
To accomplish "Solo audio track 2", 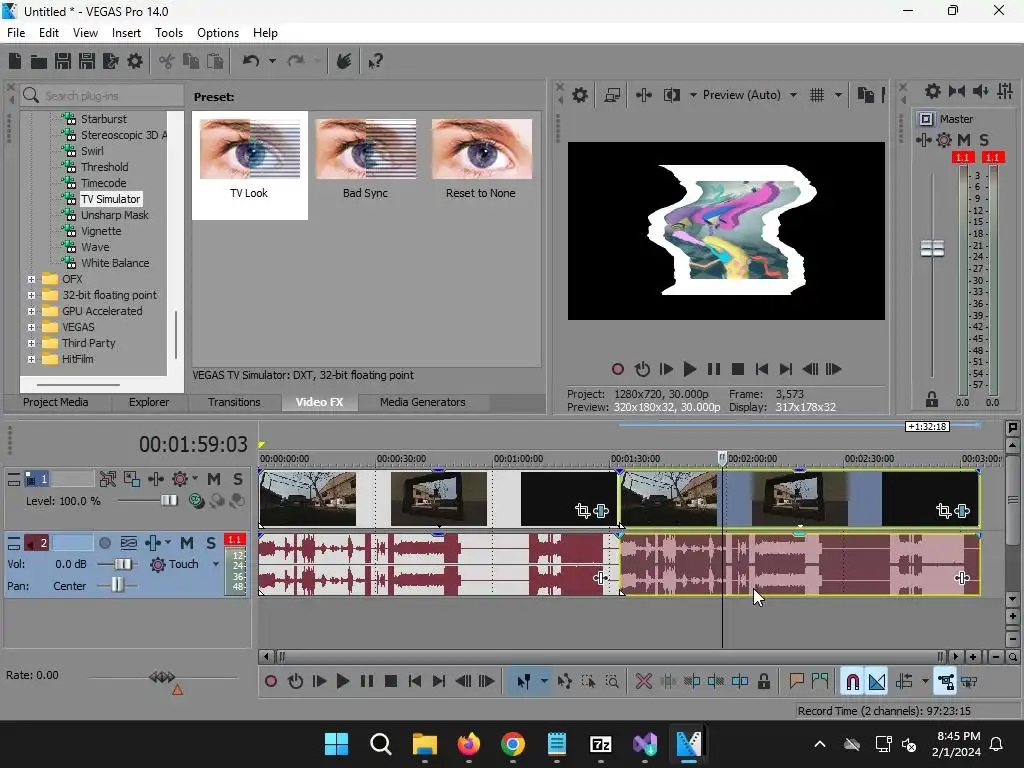I will (x=211, y=543).
